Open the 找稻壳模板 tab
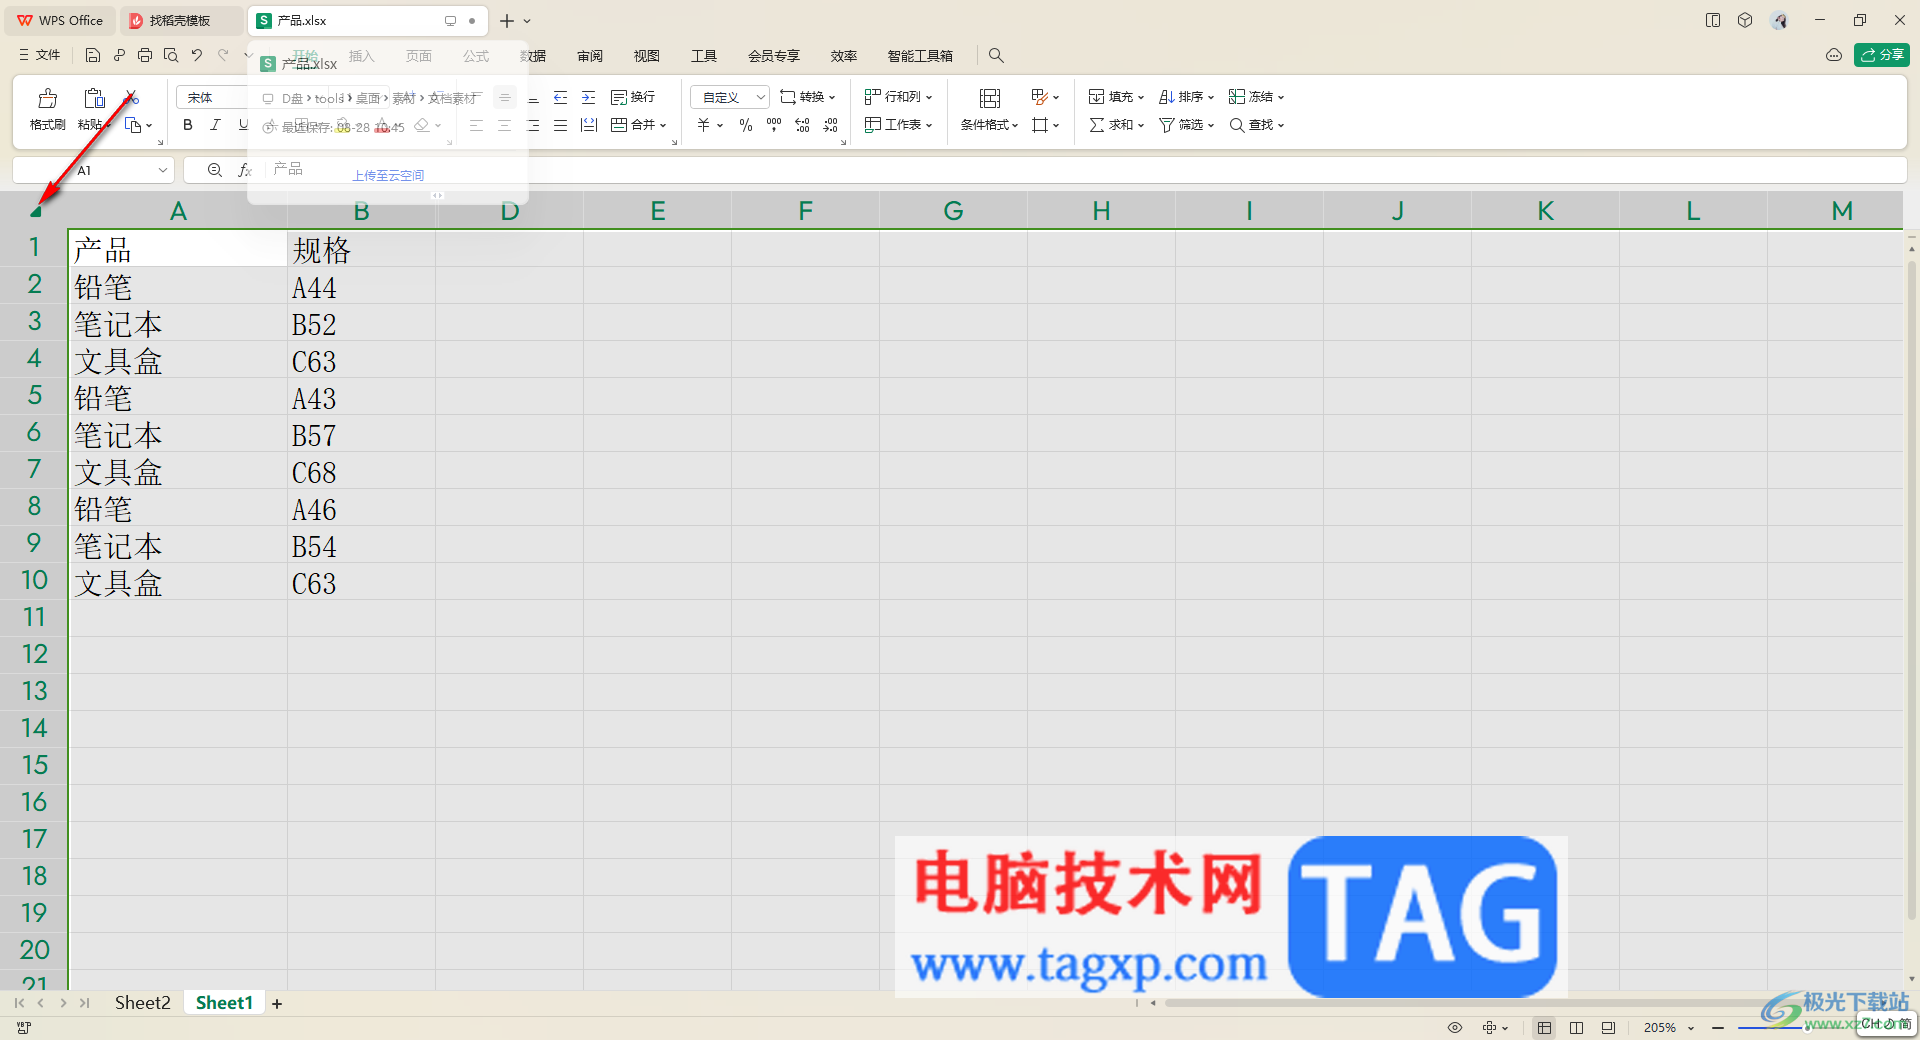This screenshot has width=1920, height=1040. coord(180,20)
